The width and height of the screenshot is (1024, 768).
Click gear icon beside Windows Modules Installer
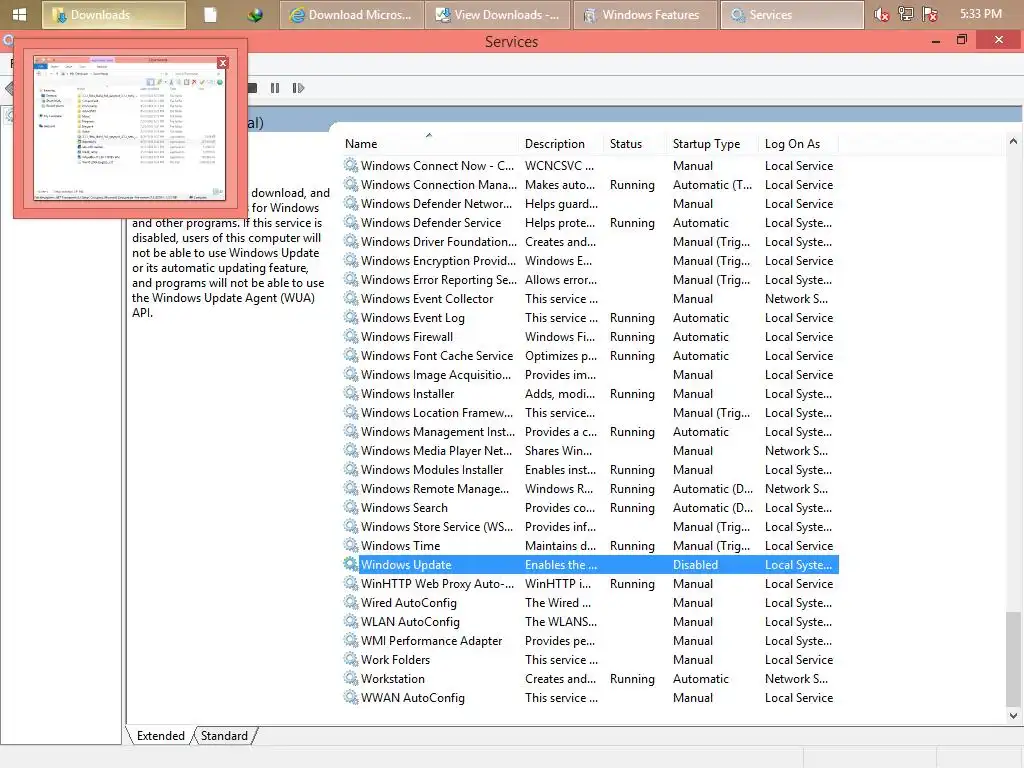tap(351, 470)
